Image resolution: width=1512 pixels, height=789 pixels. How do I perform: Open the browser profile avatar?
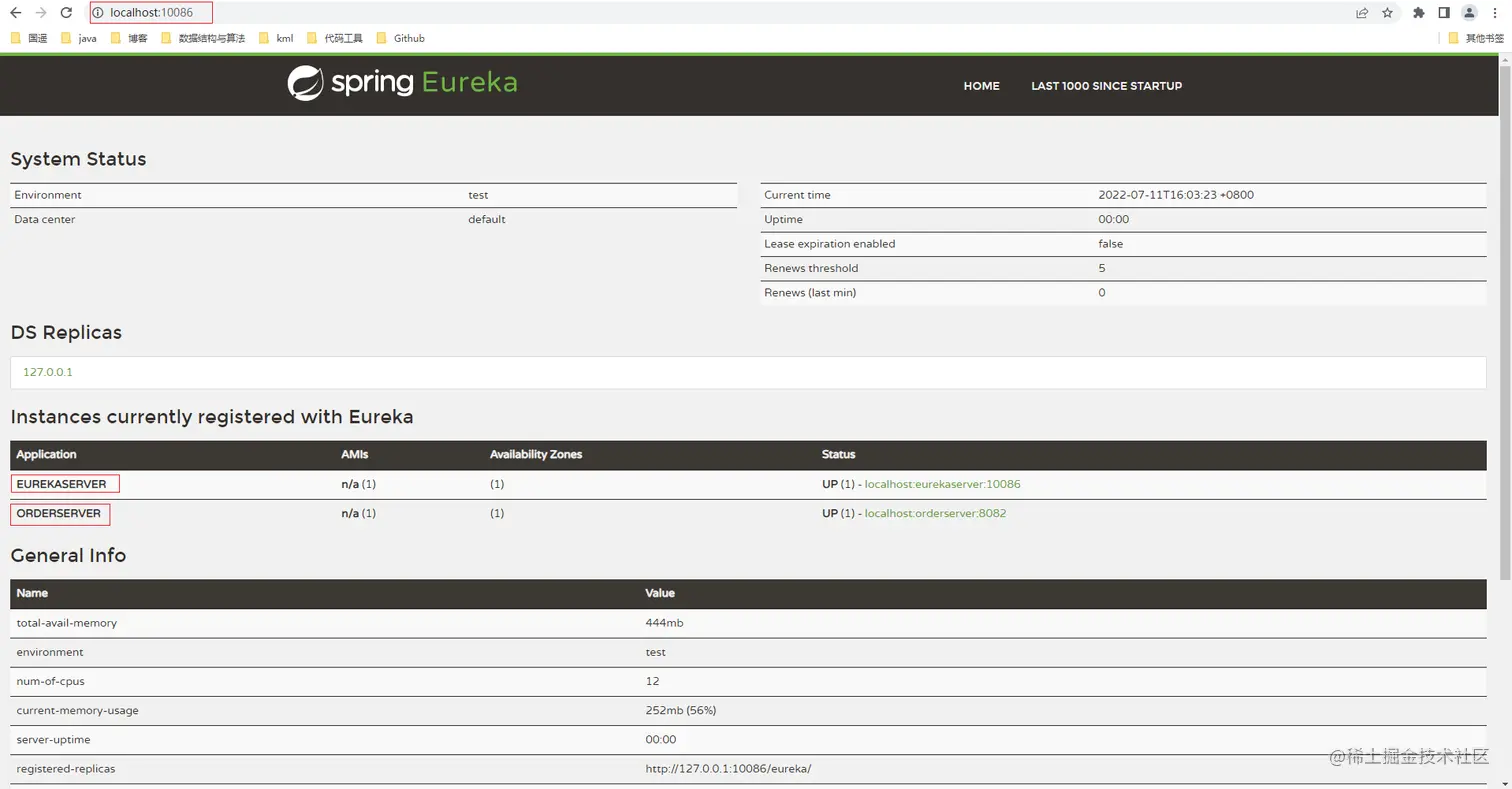click(1469, 13)
